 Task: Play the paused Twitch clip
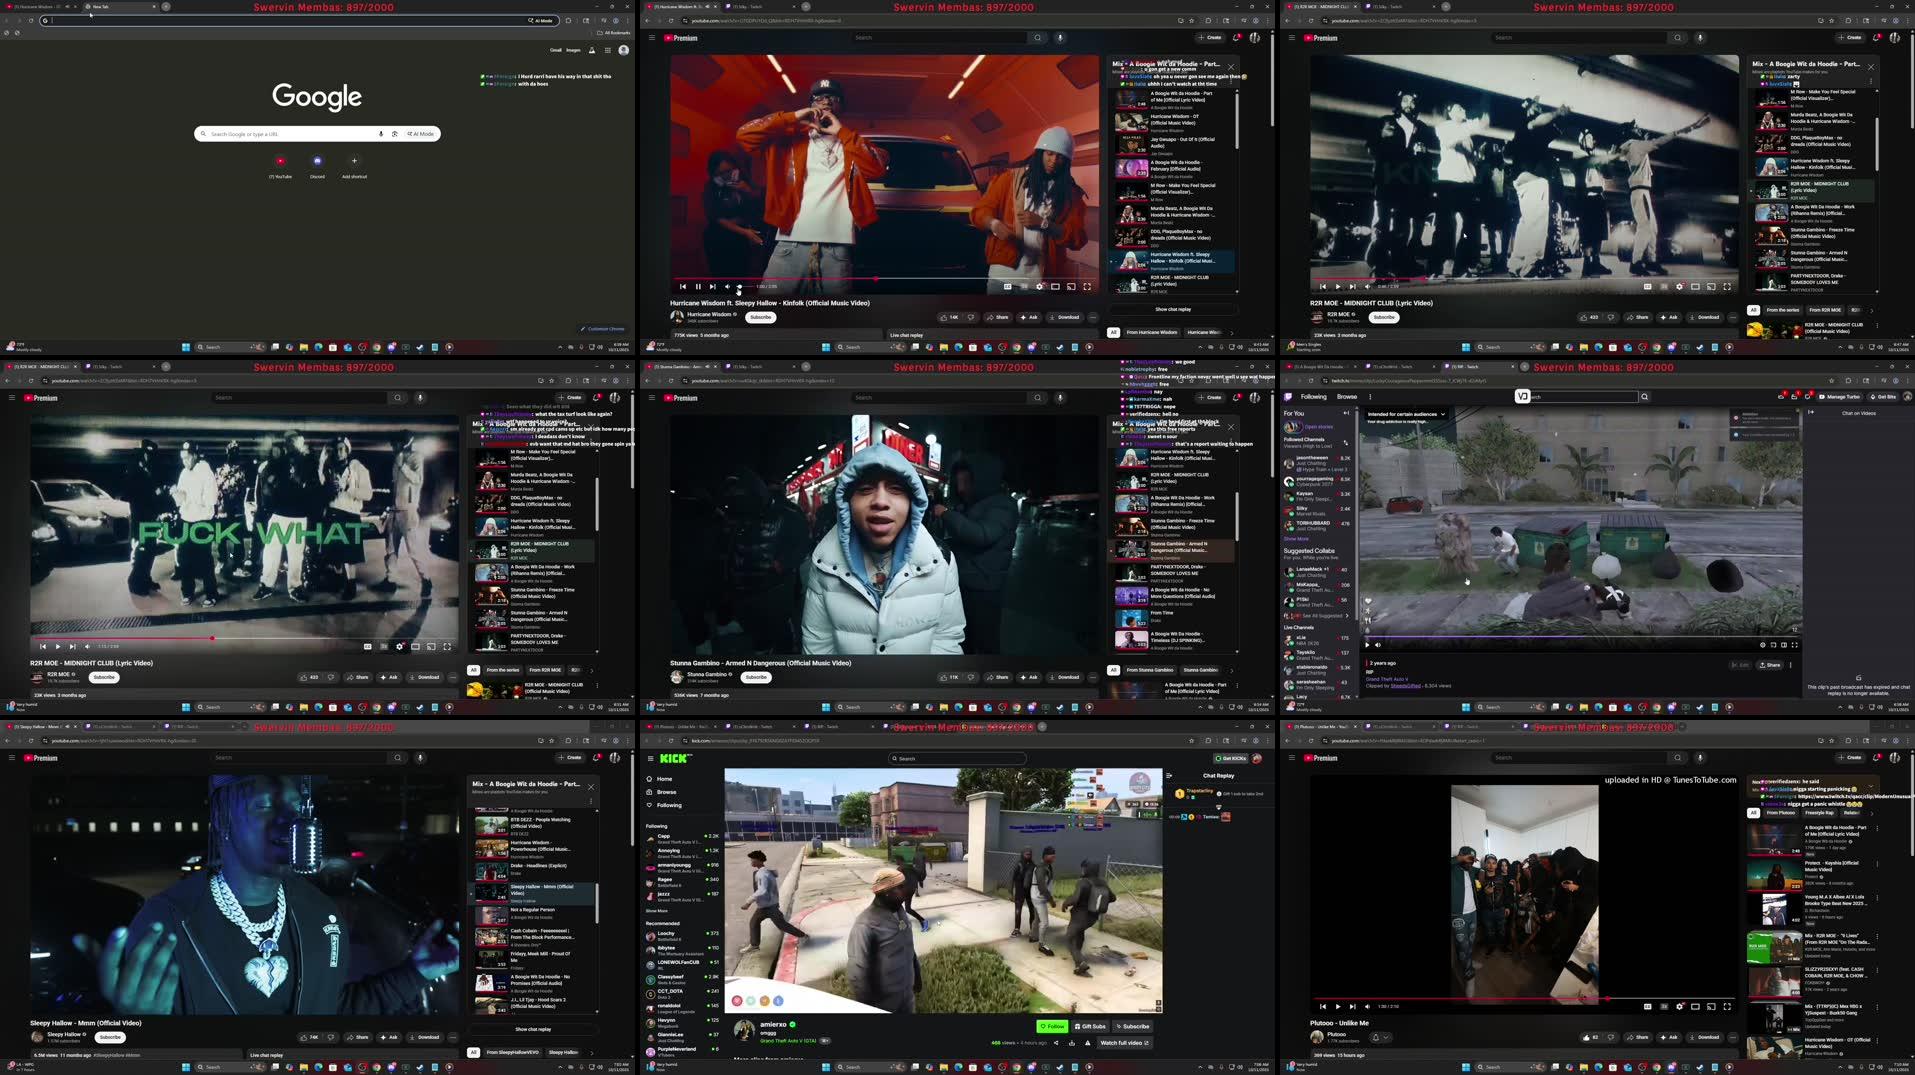tap(1367, 645)
